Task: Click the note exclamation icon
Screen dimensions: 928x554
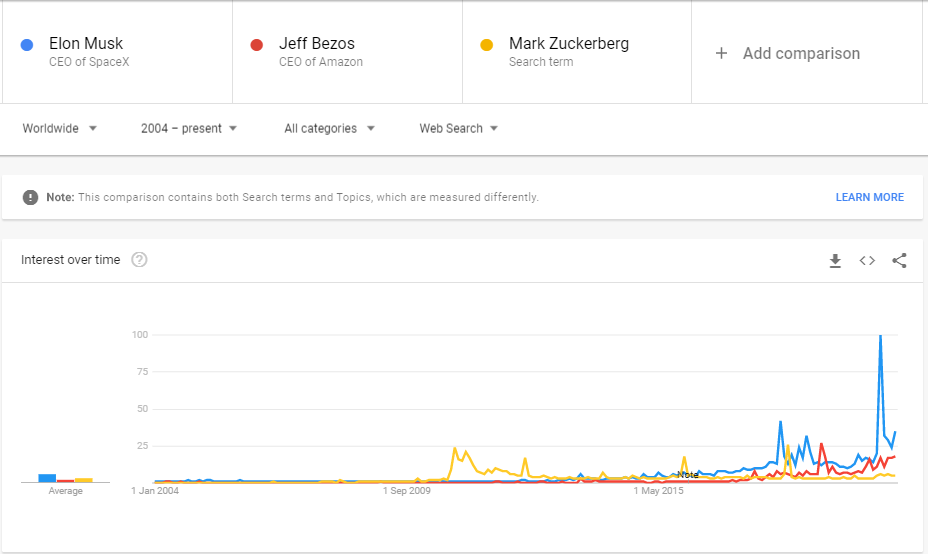Action: [x=30, y=197]
